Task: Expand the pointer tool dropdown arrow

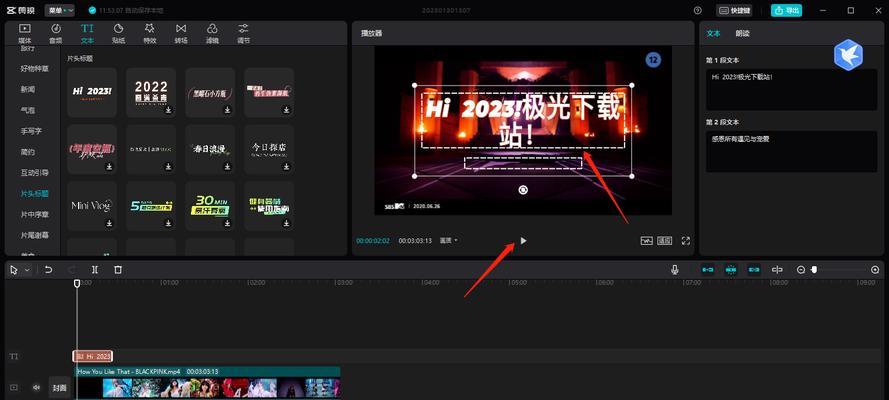Action: point(27,270)
